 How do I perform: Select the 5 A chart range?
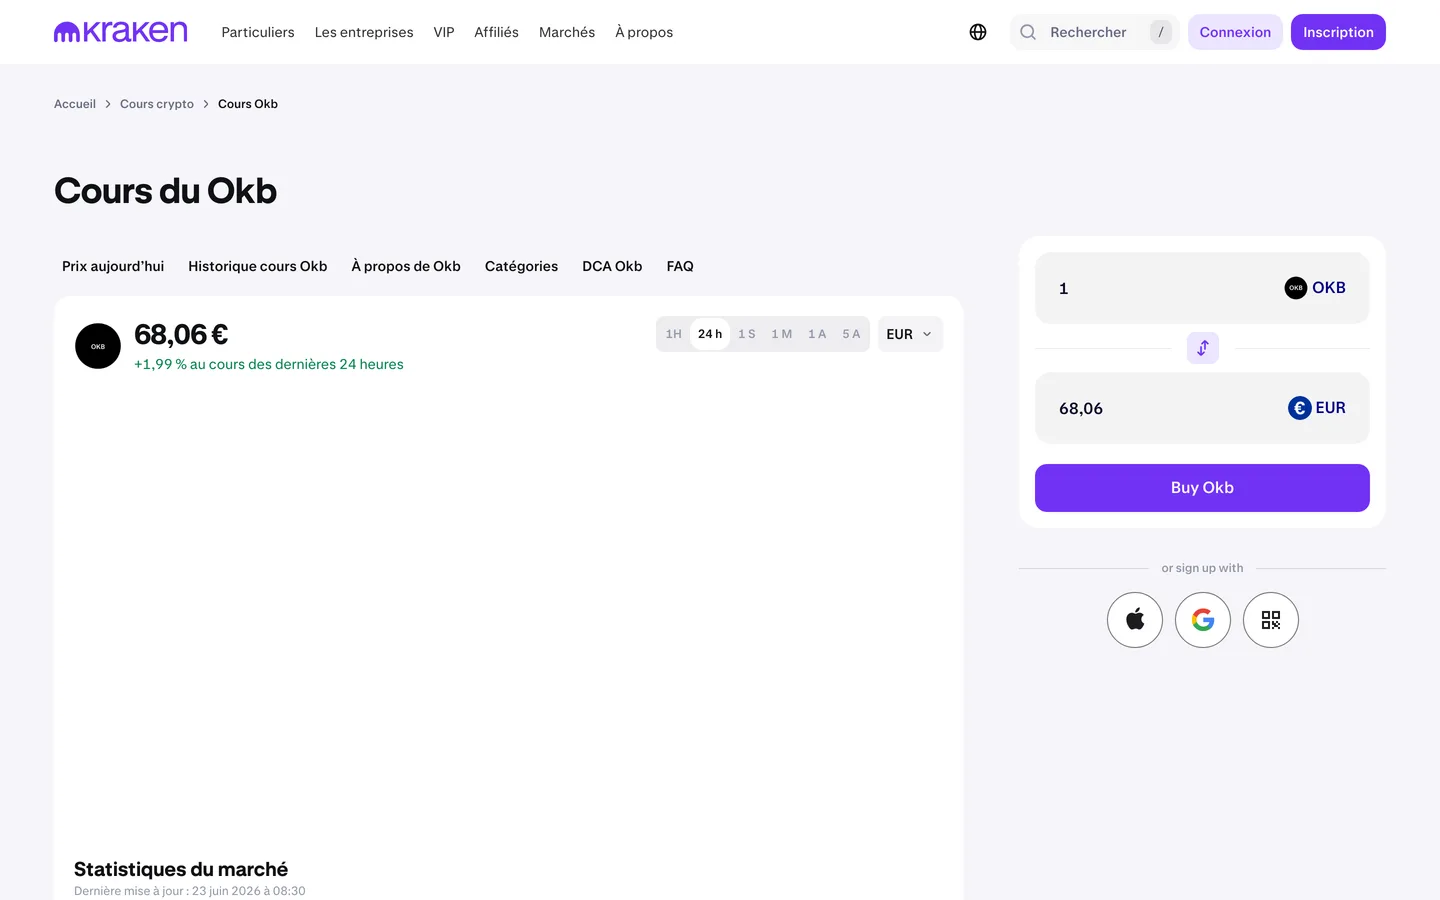pos(851,334)
